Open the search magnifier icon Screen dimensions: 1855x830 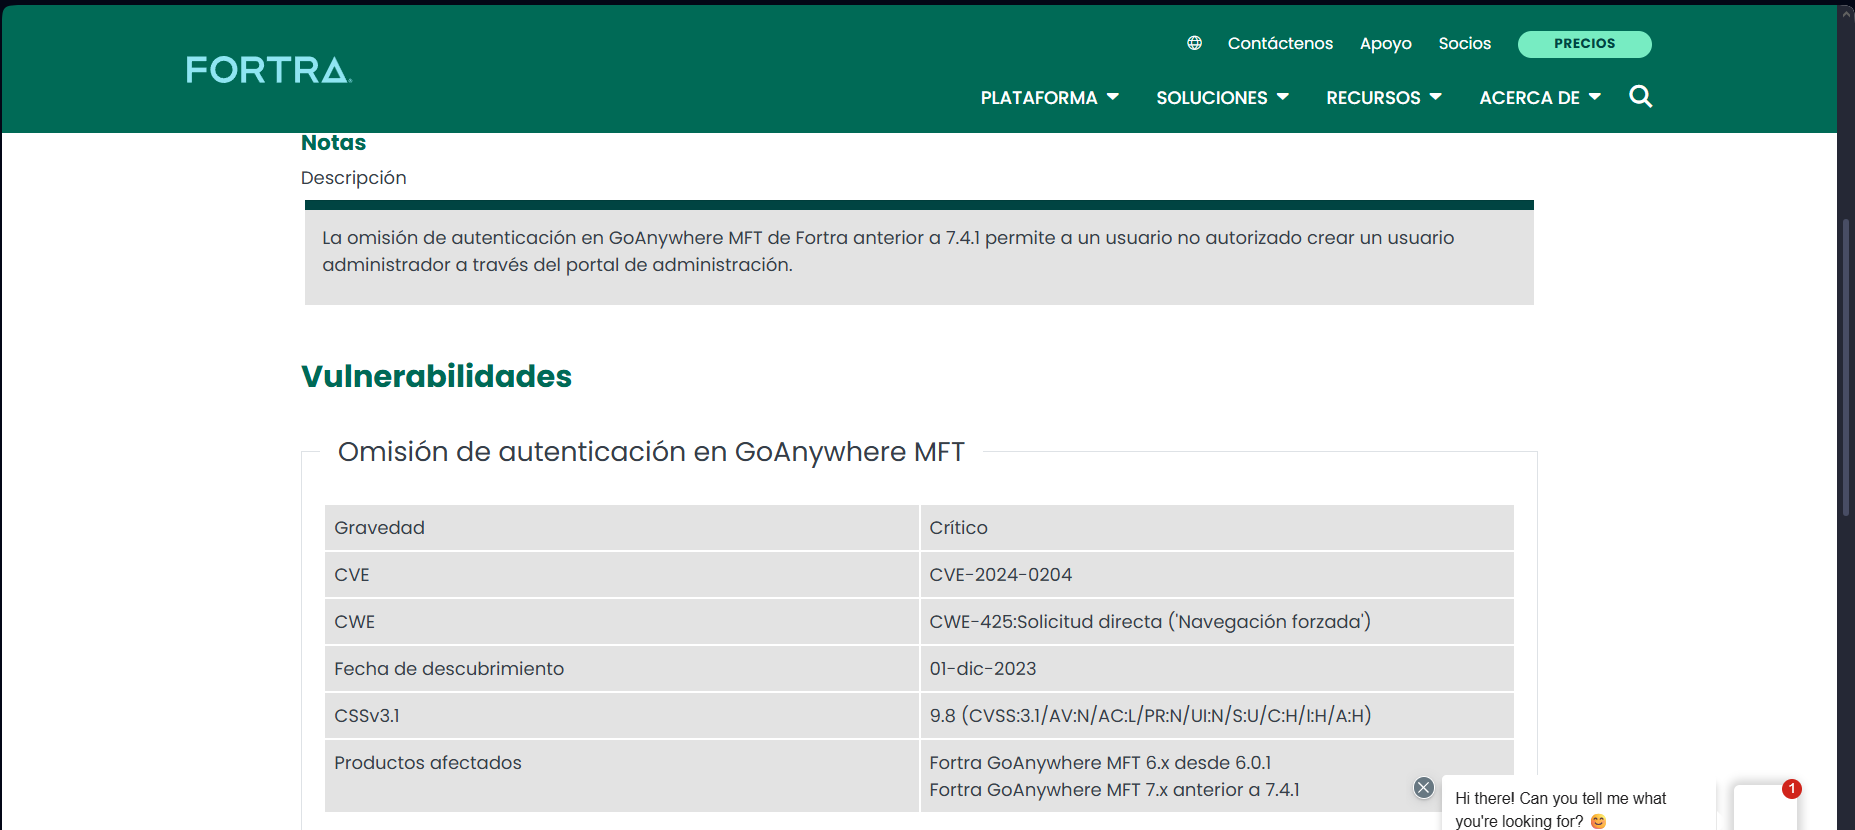point(1640,96)
